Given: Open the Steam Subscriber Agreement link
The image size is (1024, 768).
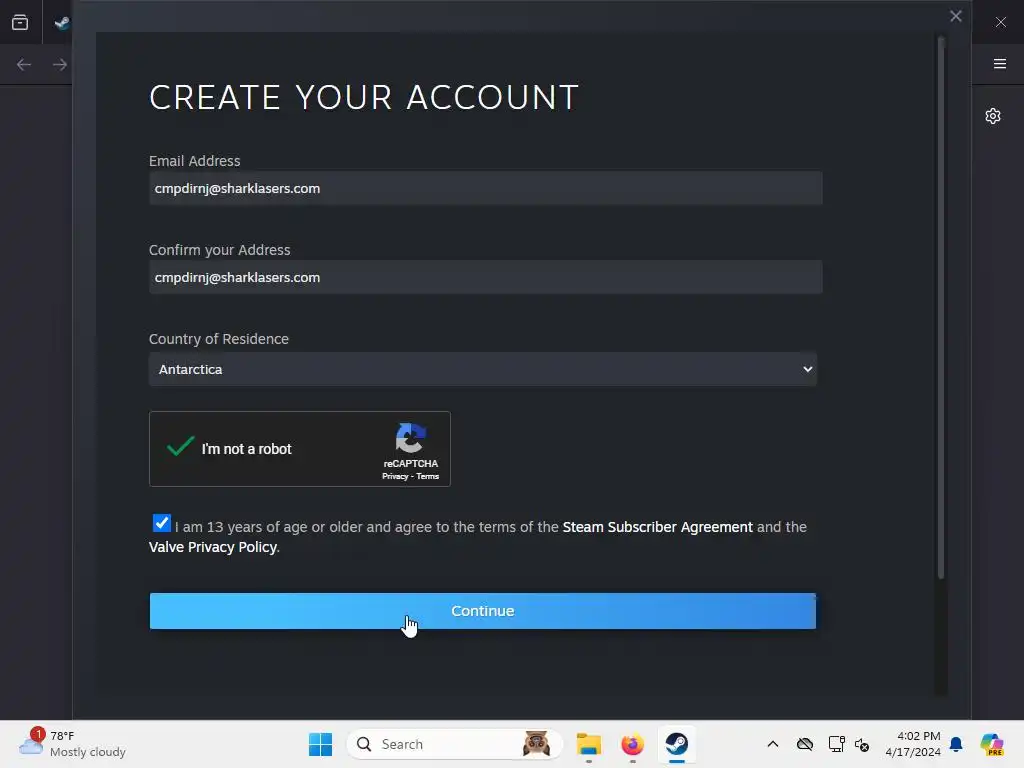Looking at the screenshot, I should 657,527.
